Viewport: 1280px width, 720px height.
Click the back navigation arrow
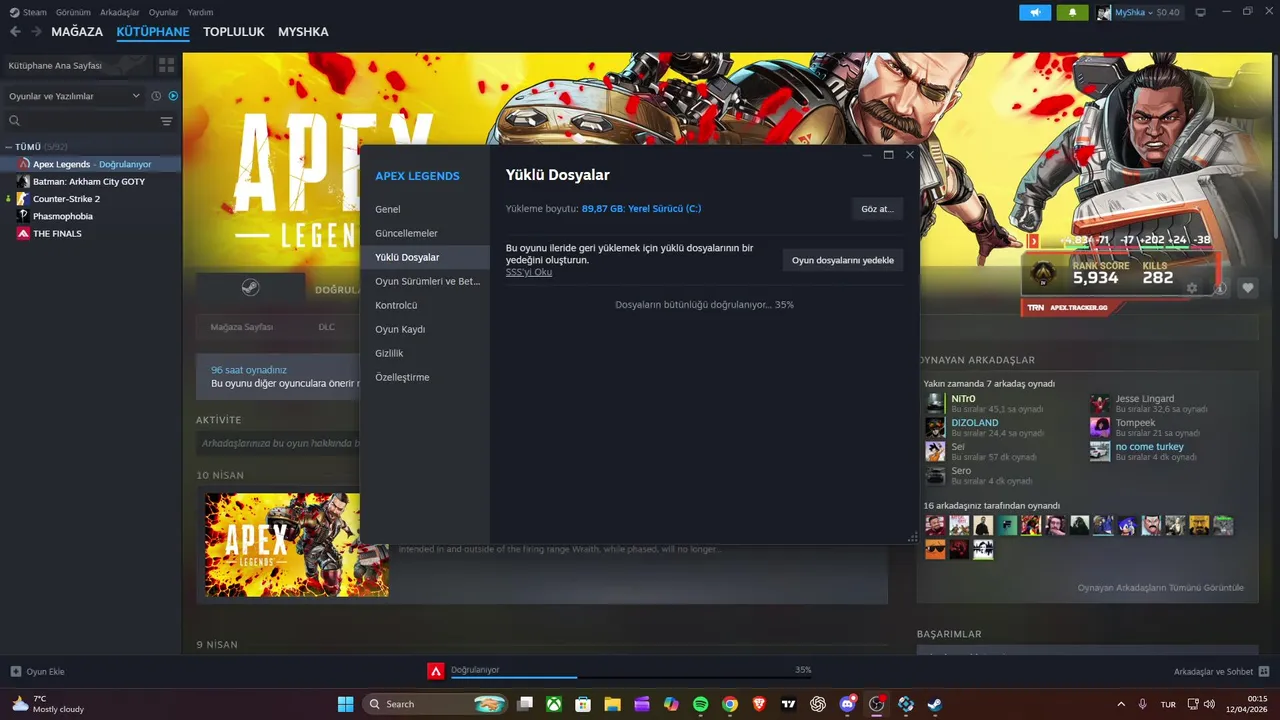tap(15, 32)
